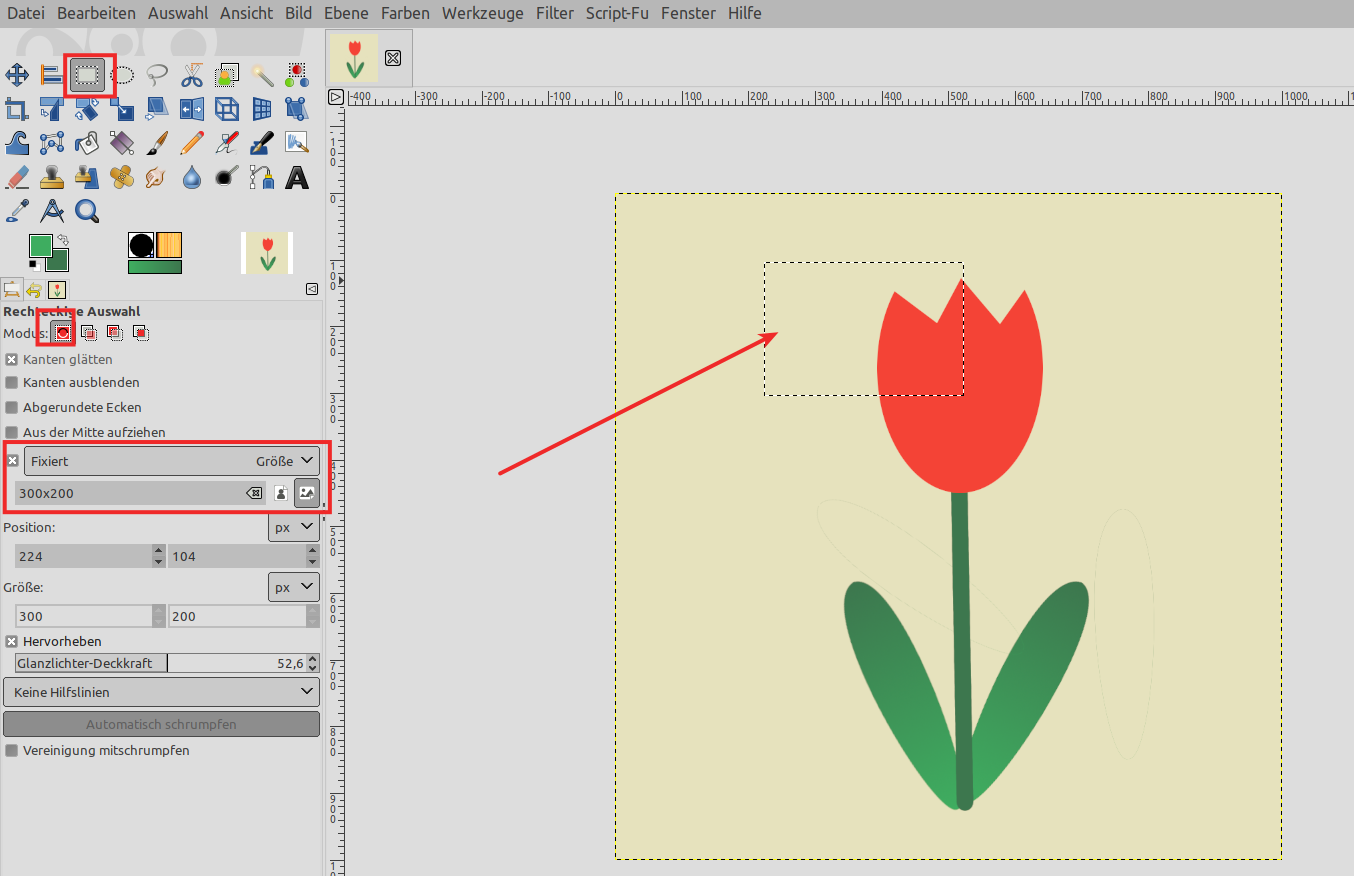1354x876 pixels.
Task: Select the Text tool
Action: click(x=297, y=178)
